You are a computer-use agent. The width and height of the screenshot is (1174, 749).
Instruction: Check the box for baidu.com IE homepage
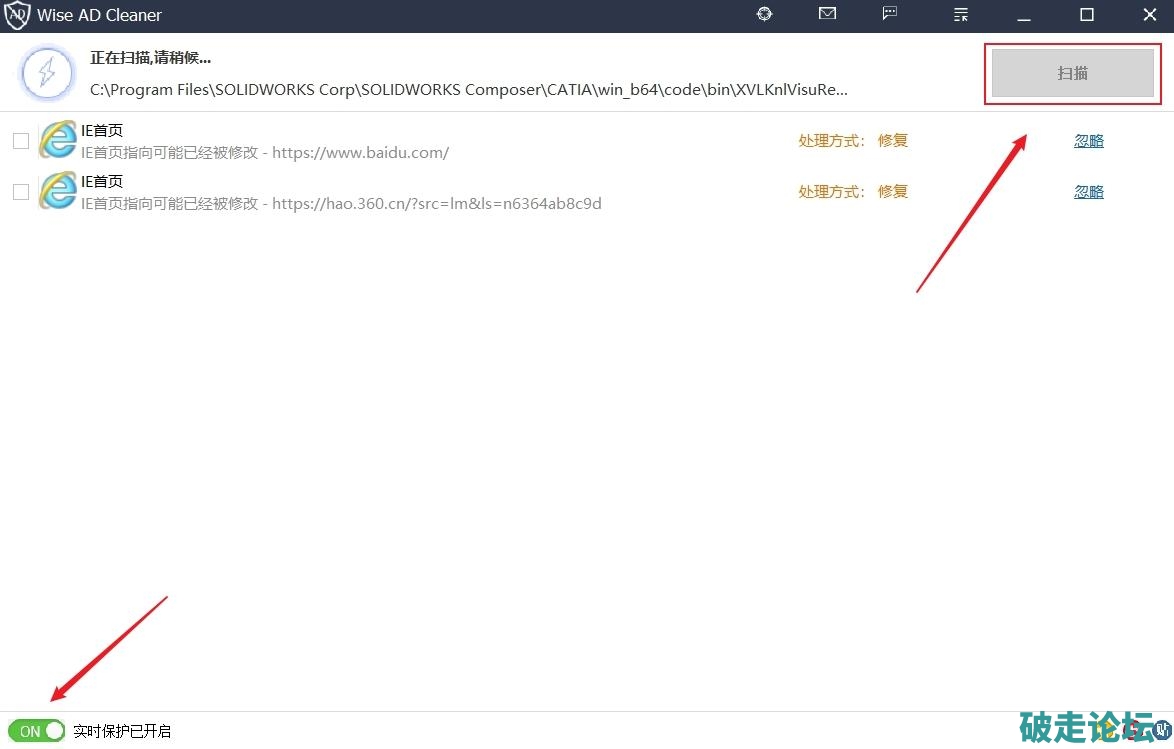(x=21, y=141)
